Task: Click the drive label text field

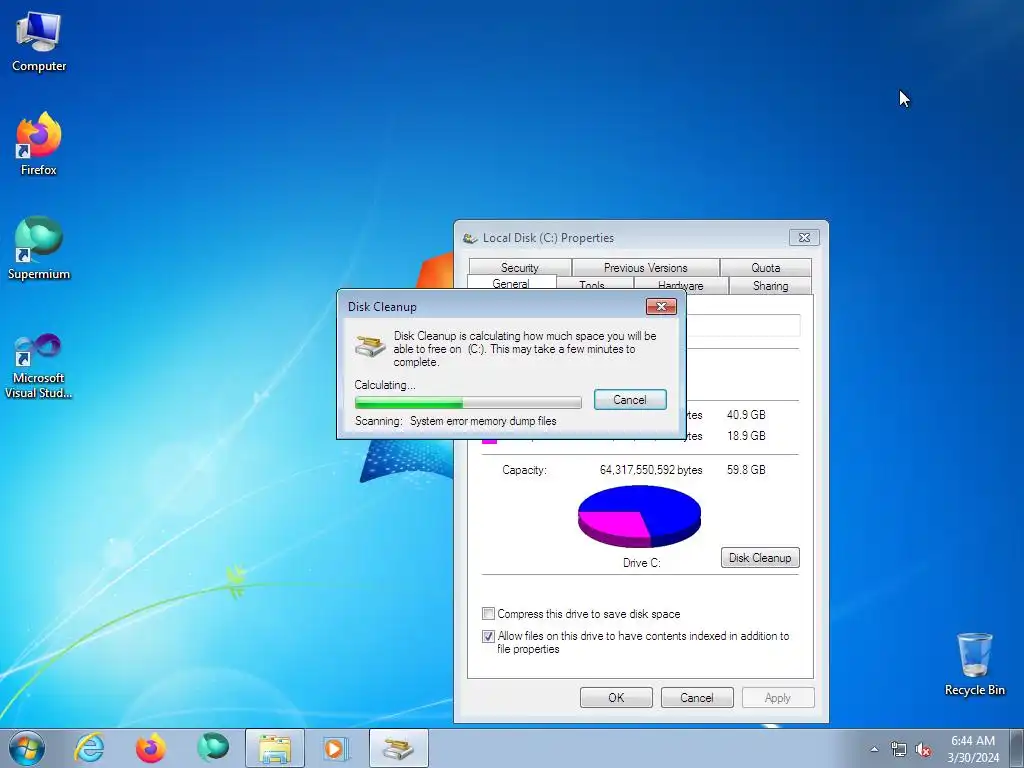Action: coord(743,325)
